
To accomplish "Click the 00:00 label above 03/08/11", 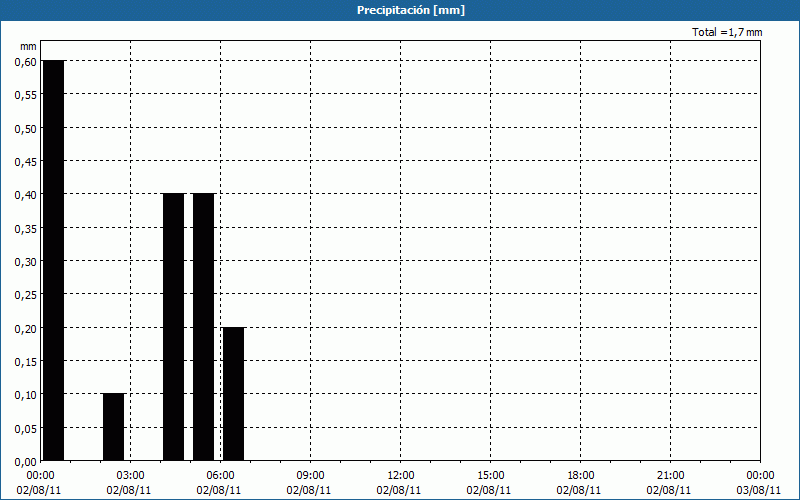I will pos(760,476).
